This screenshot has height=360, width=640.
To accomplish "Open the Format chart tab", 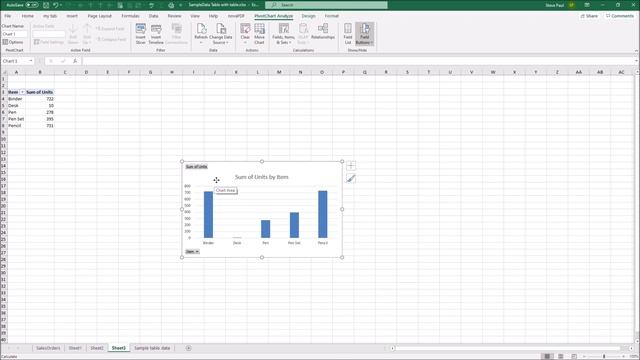I will 331,16.
